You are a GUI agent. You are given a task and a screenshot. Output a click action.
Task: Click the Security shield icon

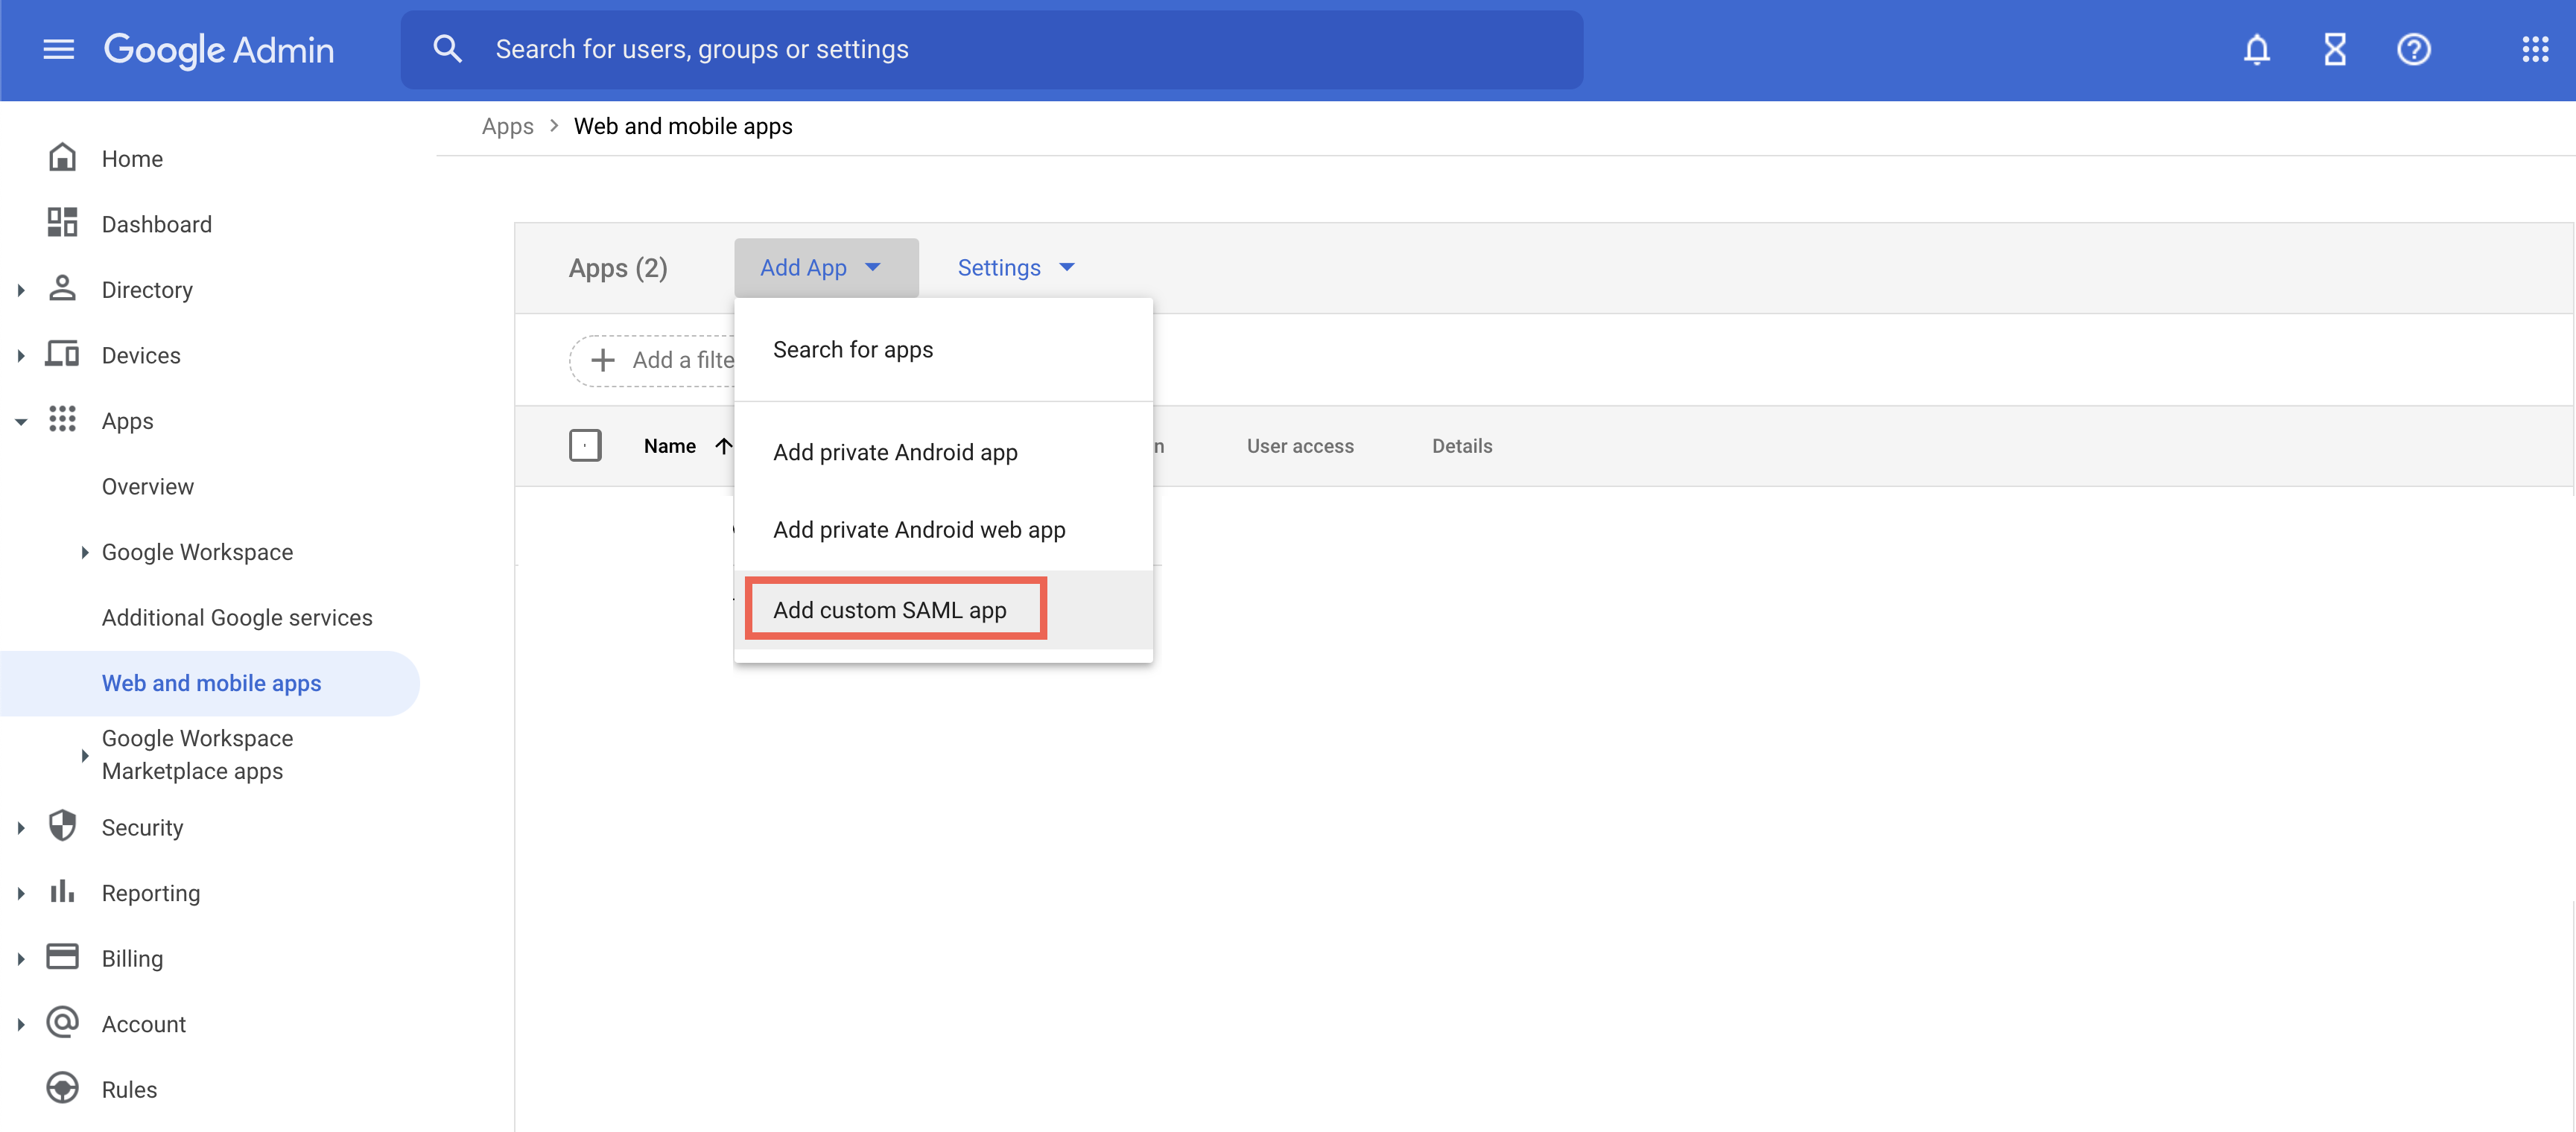62,826
